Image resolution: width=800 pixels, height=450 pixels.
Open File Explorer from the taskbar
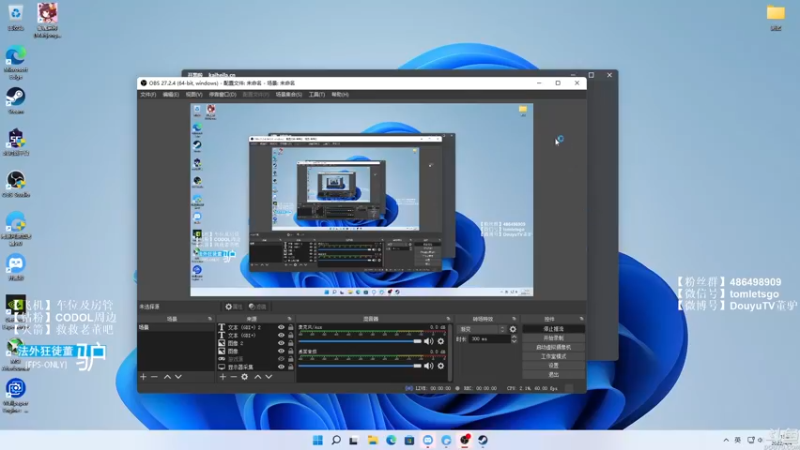[372, 440]
